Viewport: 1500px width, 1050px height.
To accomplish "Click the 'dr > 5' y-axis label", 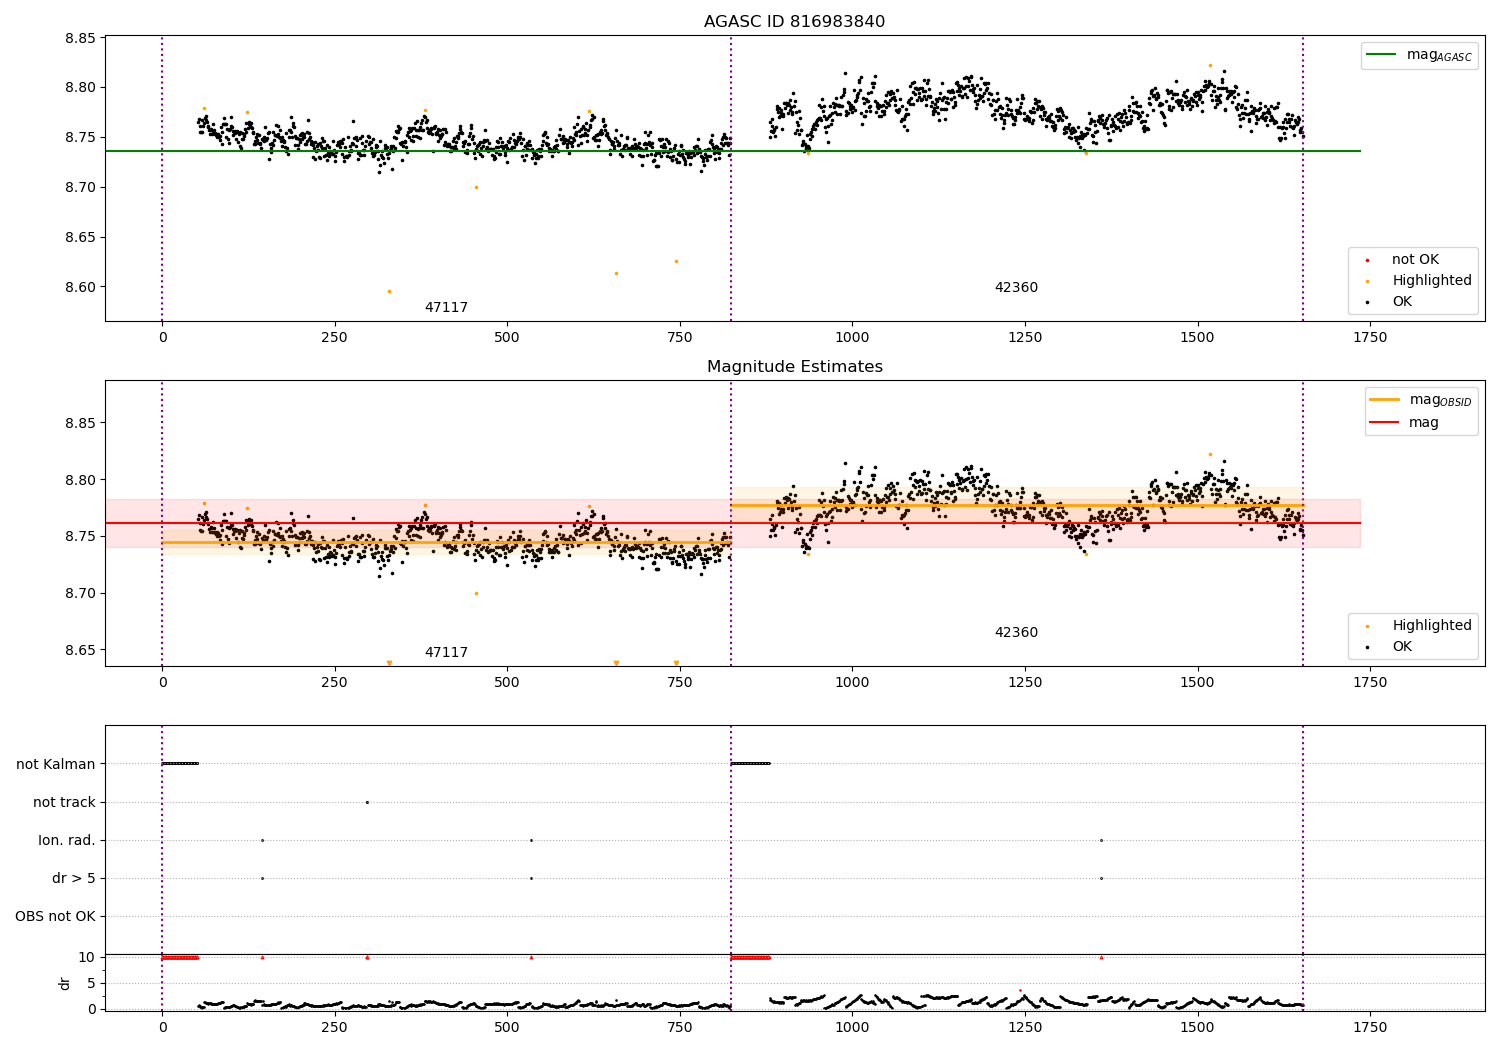I will coord(74,878).
